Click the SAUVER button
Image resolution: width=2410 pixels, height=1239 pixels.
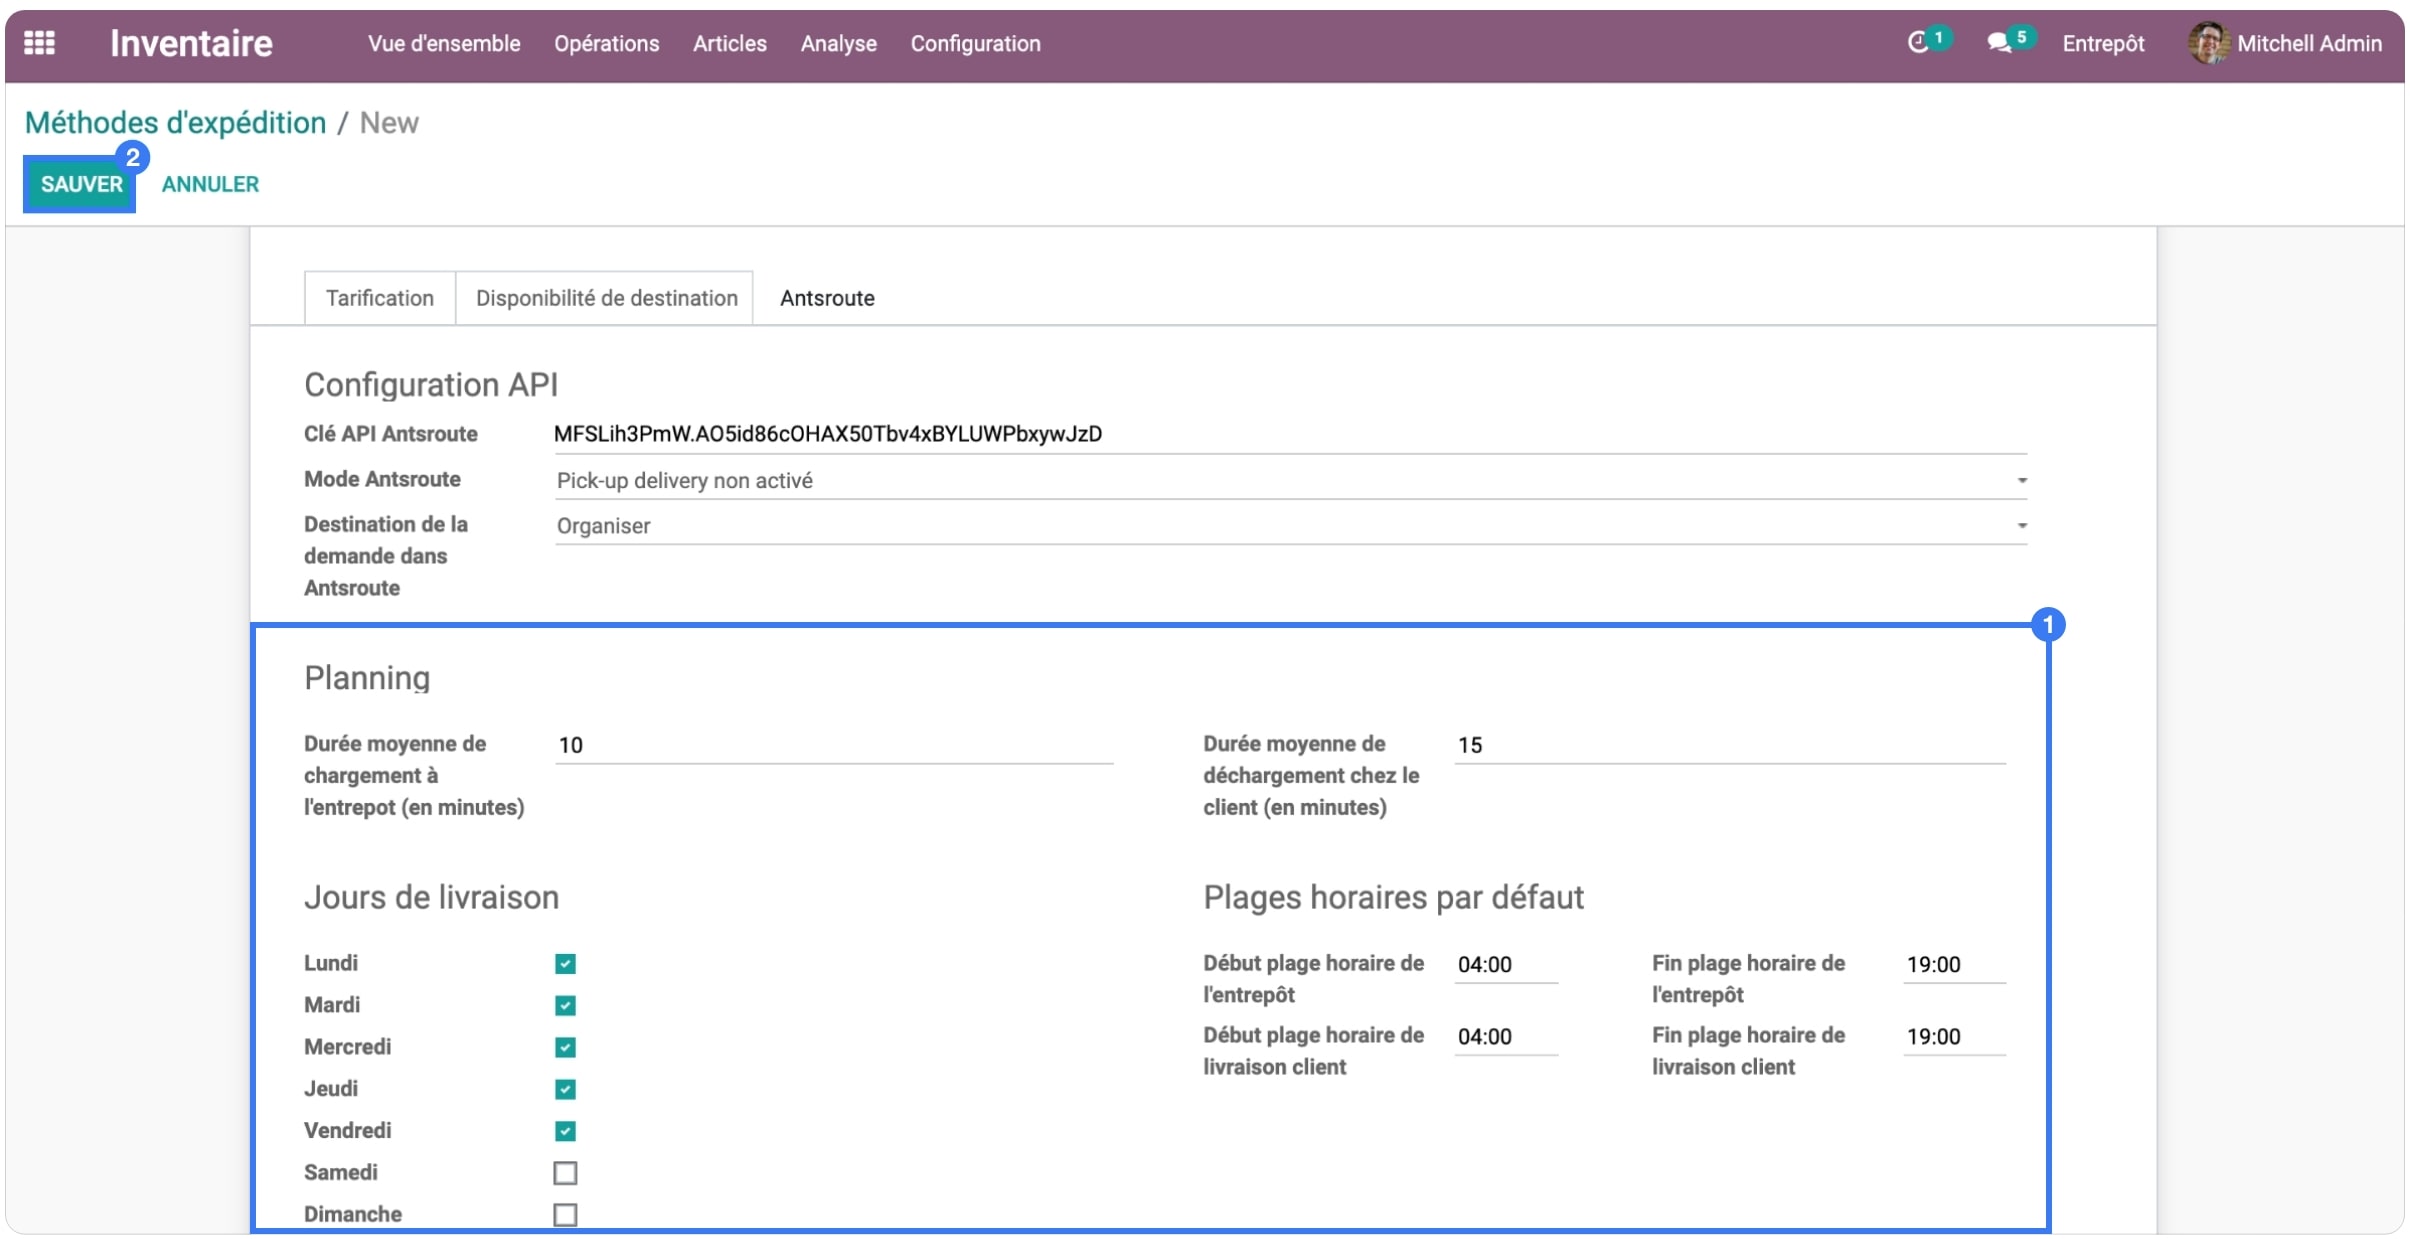click(81, 184)
